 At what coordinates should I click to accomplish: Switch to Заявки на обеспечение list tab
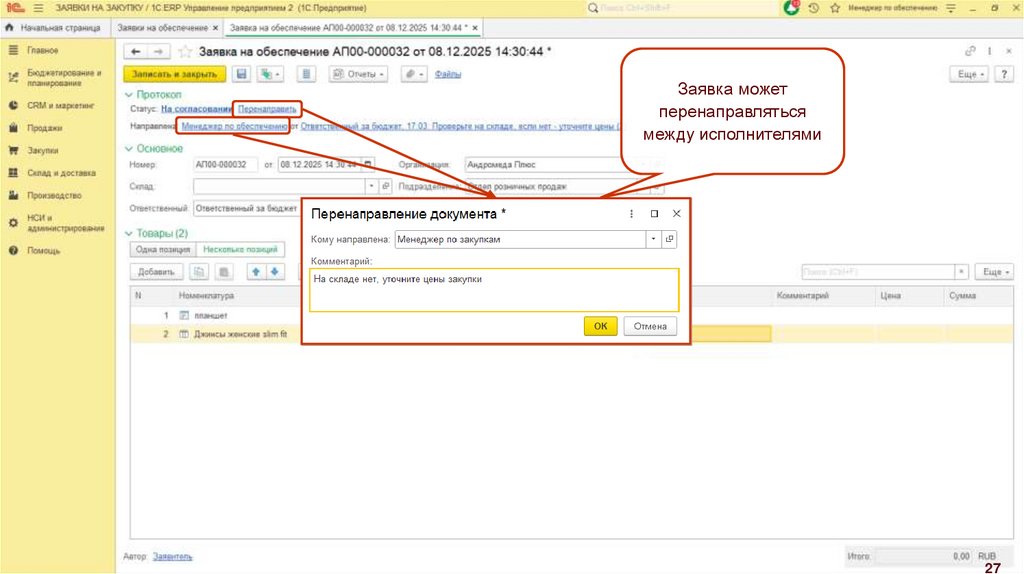[163, 28]
